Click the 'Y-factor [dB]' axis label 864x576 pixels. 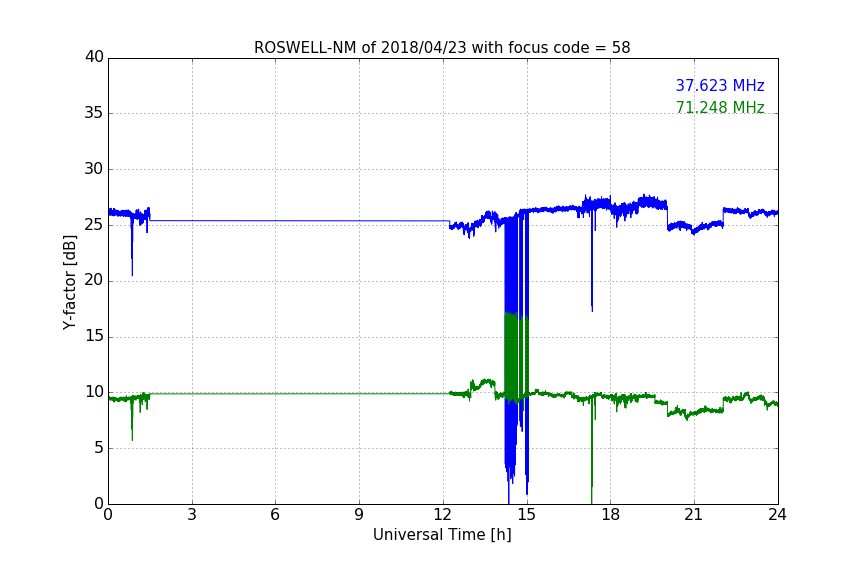(70, 282)
